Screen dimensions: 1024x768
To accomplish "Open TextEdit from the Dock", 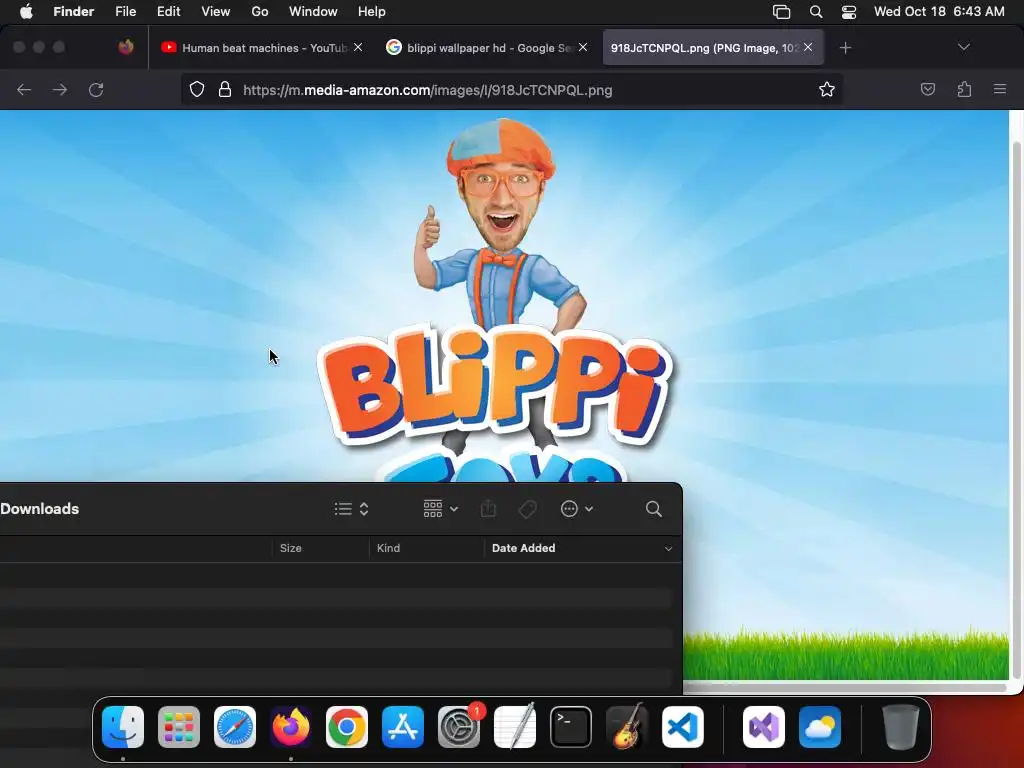I will coord(515,727).
